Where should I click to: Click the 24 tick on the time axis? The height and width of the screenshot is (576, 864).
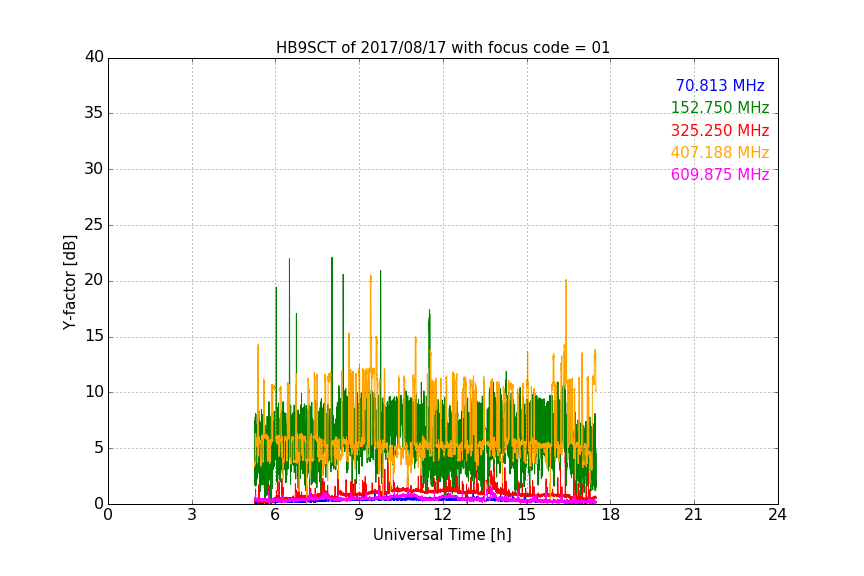point(777,515)
